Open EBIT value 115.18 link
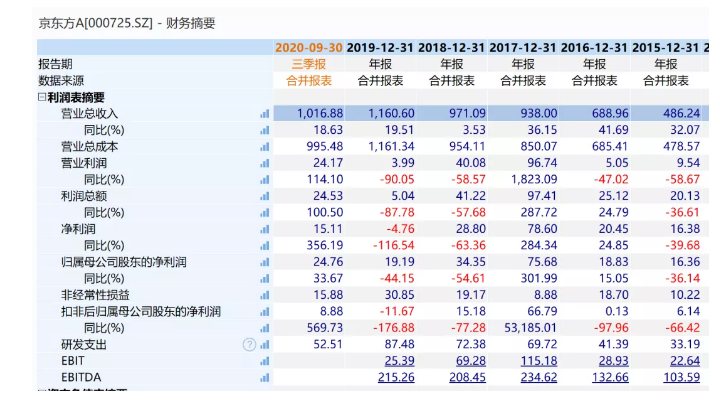This screenshot has height=411, width=720. [x=539, y=361]
